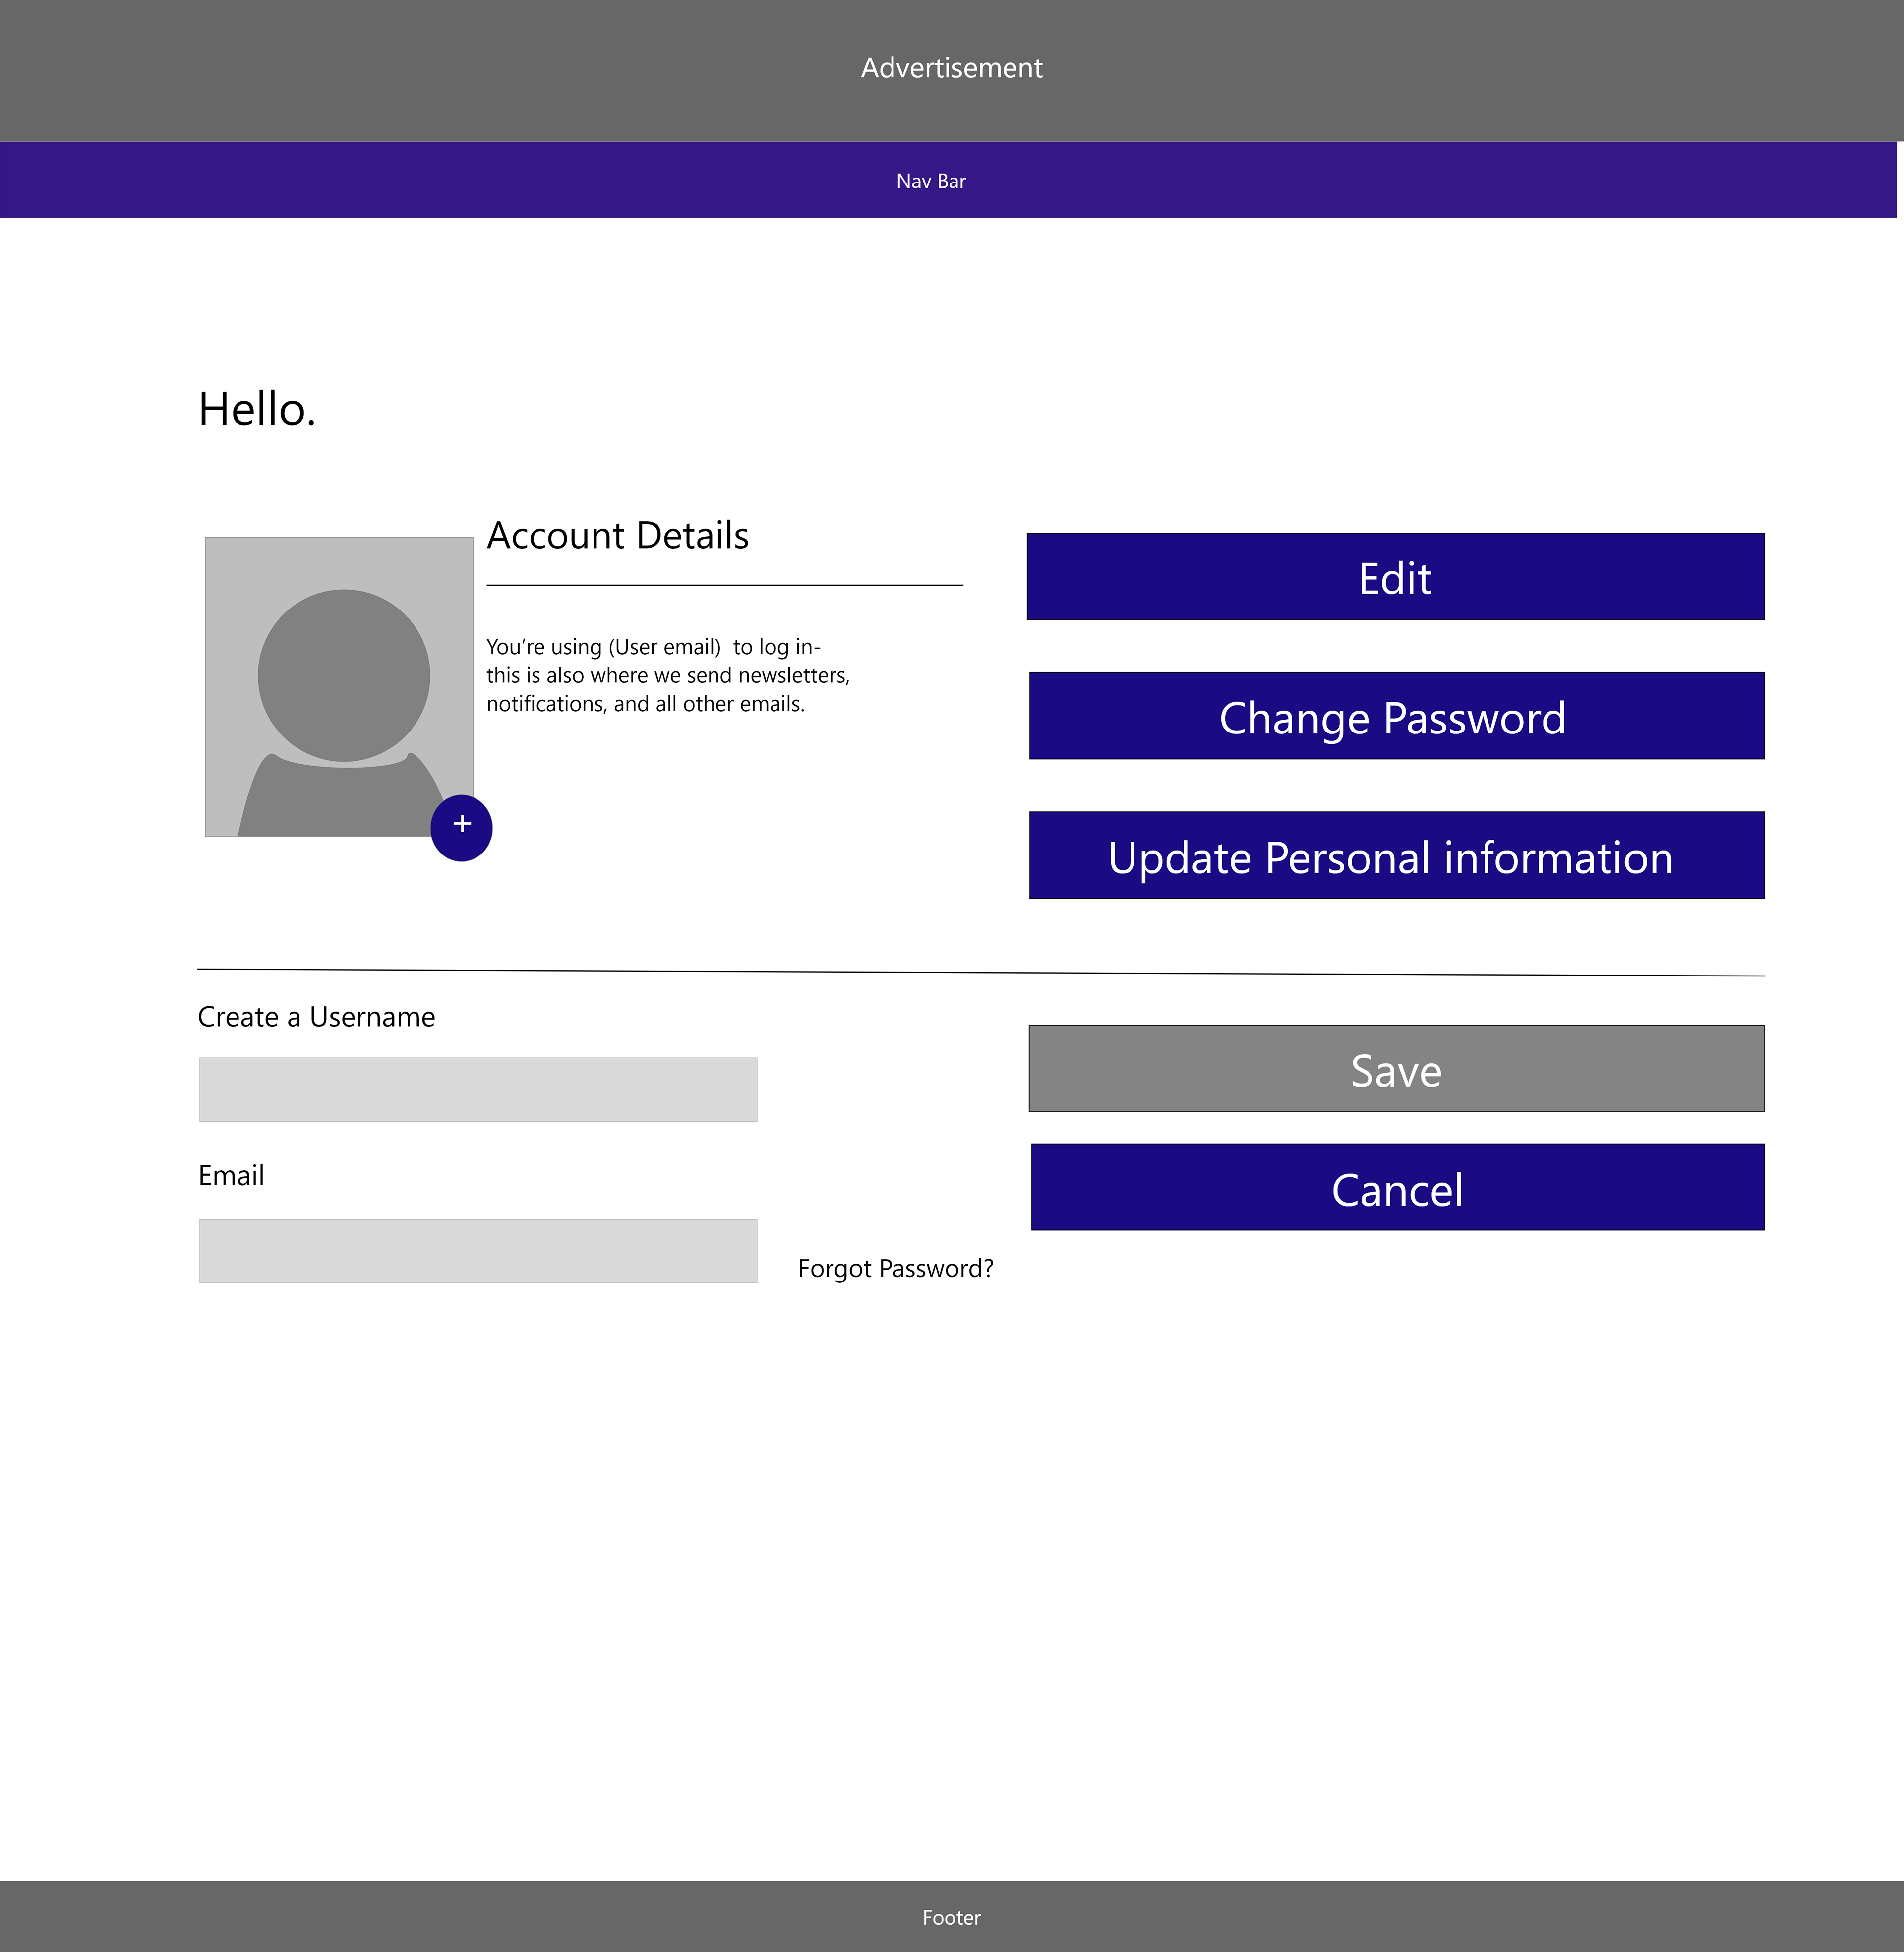
Task: Cancel the account edits
Action: [x=1397, y=1187]
